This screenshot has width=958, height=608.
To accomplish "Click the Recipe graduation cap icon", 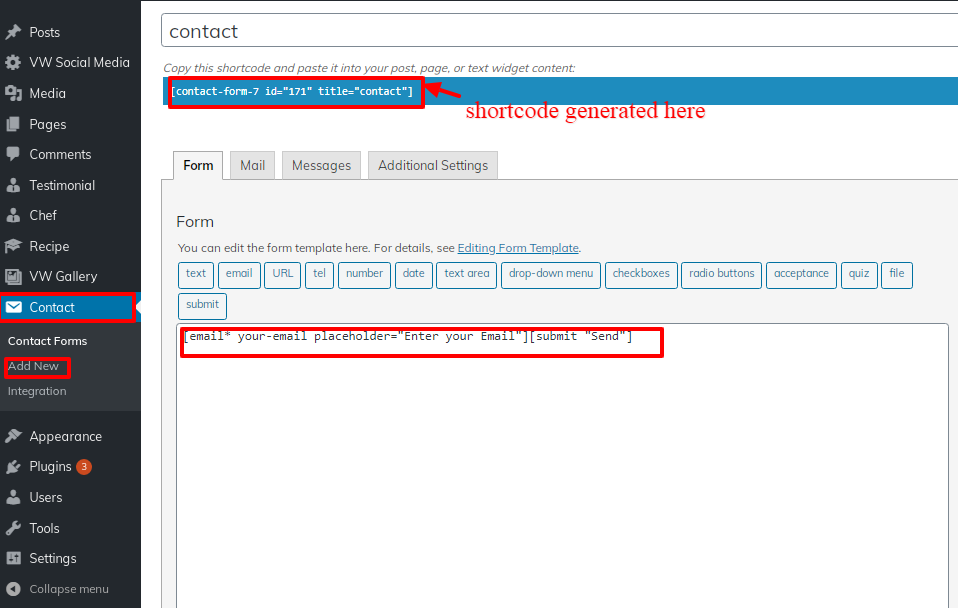I will pyautogui.click(x=13, y=246).
